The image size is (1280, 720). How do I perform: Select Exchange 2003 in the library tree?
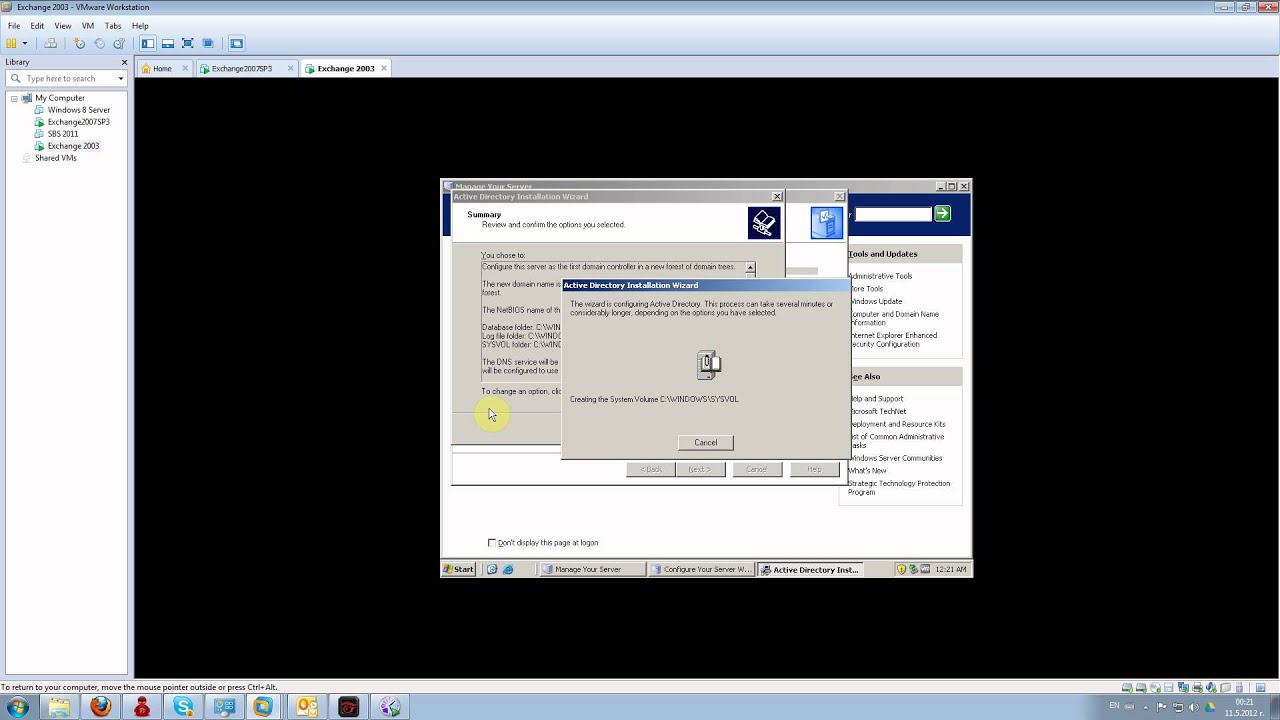pyautogui.click(x=73, y=146)
